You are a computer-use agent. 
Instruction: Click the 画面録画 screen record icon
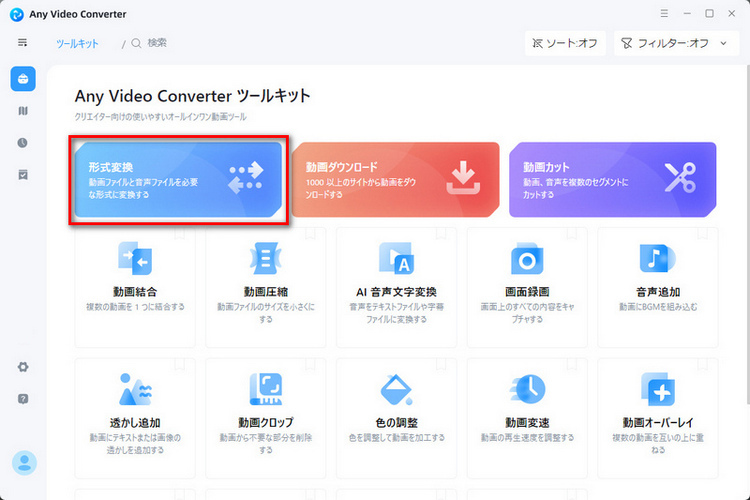tap(527, 258)
